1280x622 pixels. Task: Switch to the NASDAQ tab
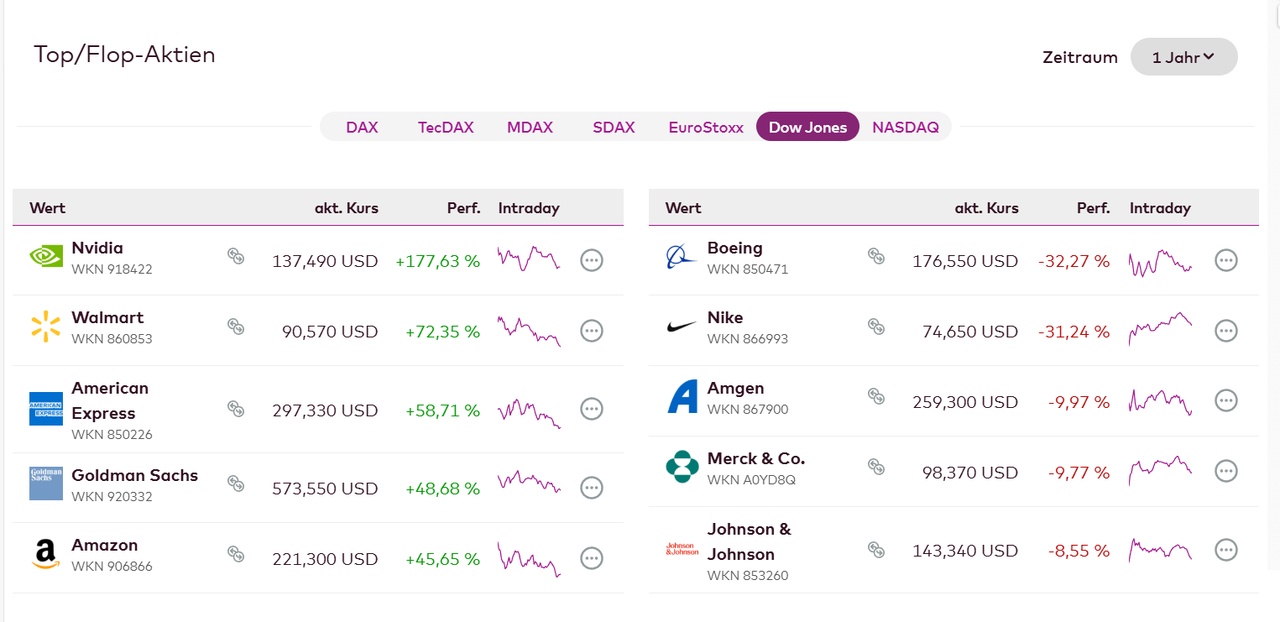(906, 127)
